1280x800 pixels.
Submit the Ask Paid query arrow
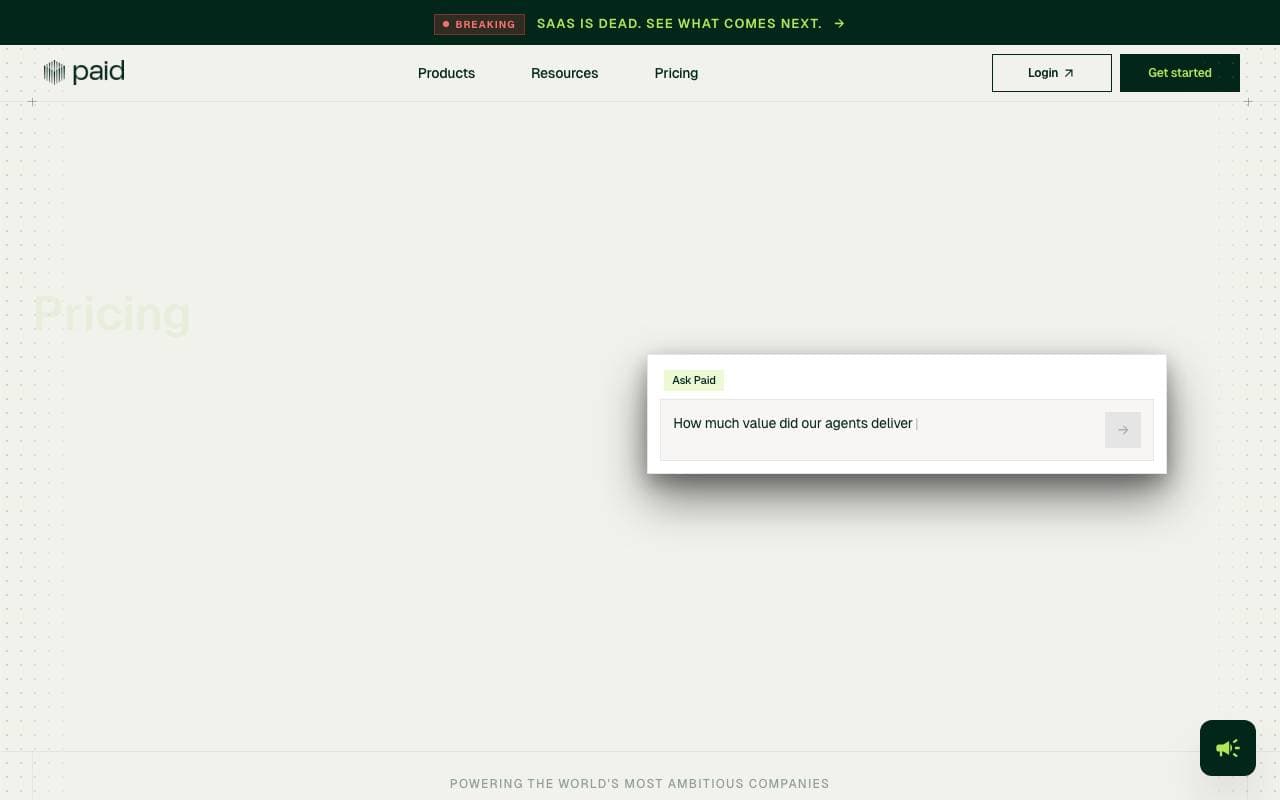[x=1123, y=430]
